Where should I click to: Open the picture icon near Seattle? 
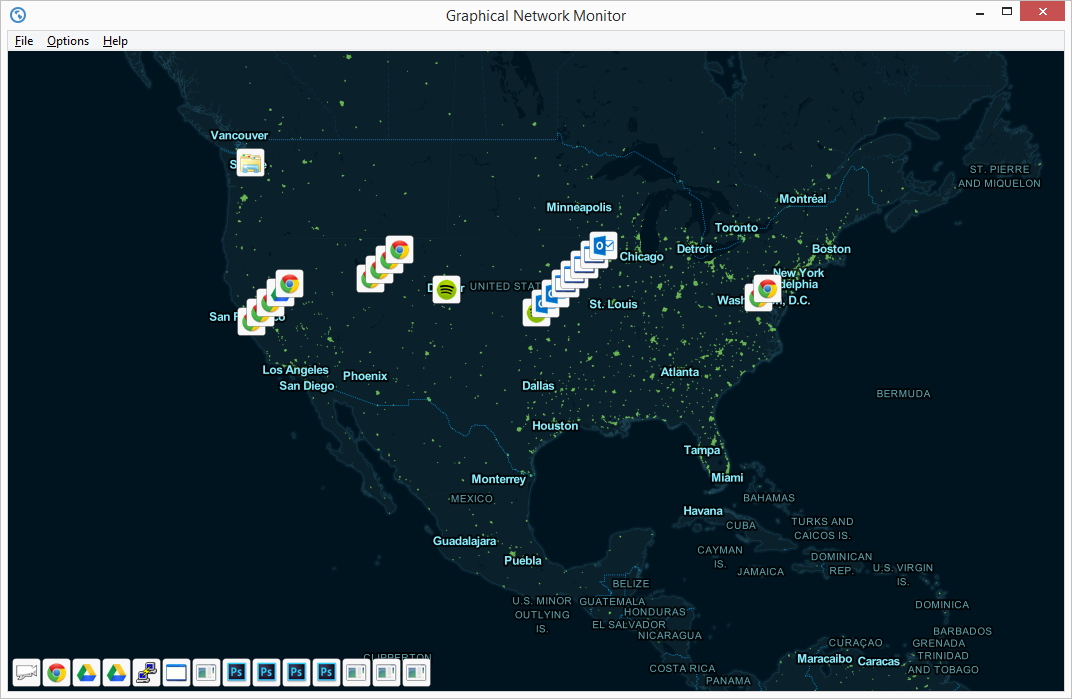coord(249,162)
